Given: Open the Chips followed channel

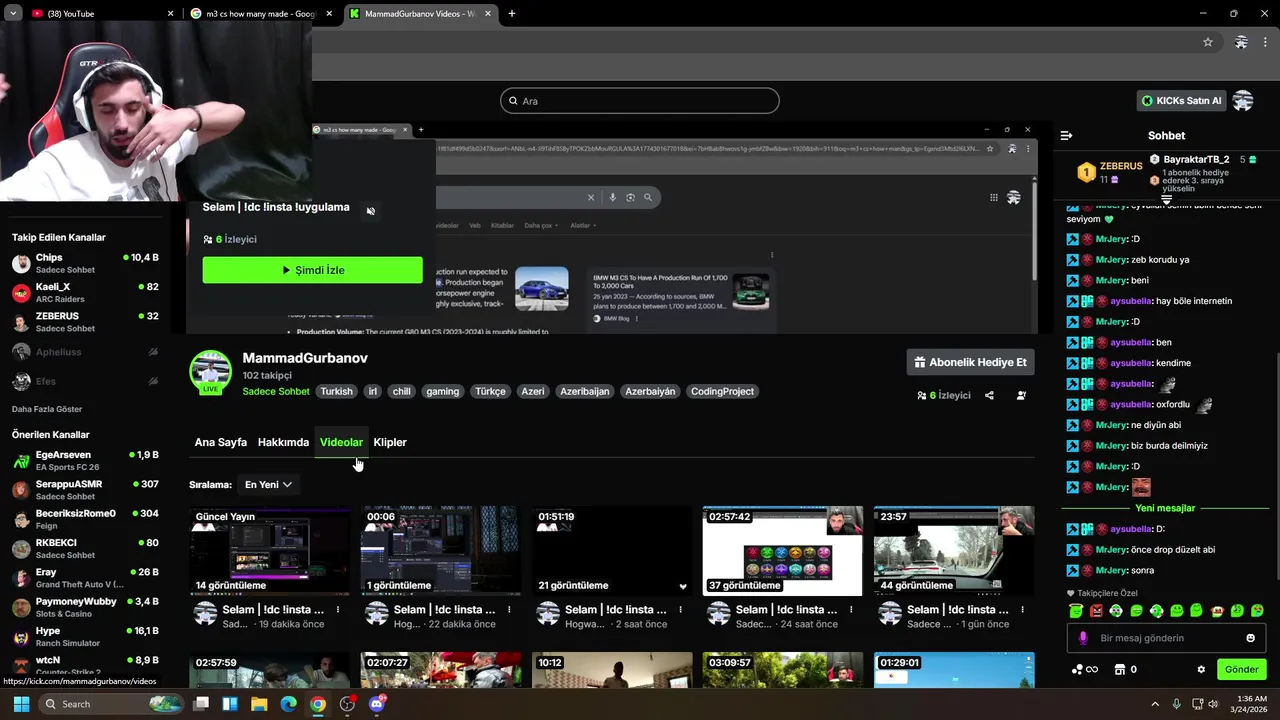Looking at the screenshot, I should pos(85,263).
